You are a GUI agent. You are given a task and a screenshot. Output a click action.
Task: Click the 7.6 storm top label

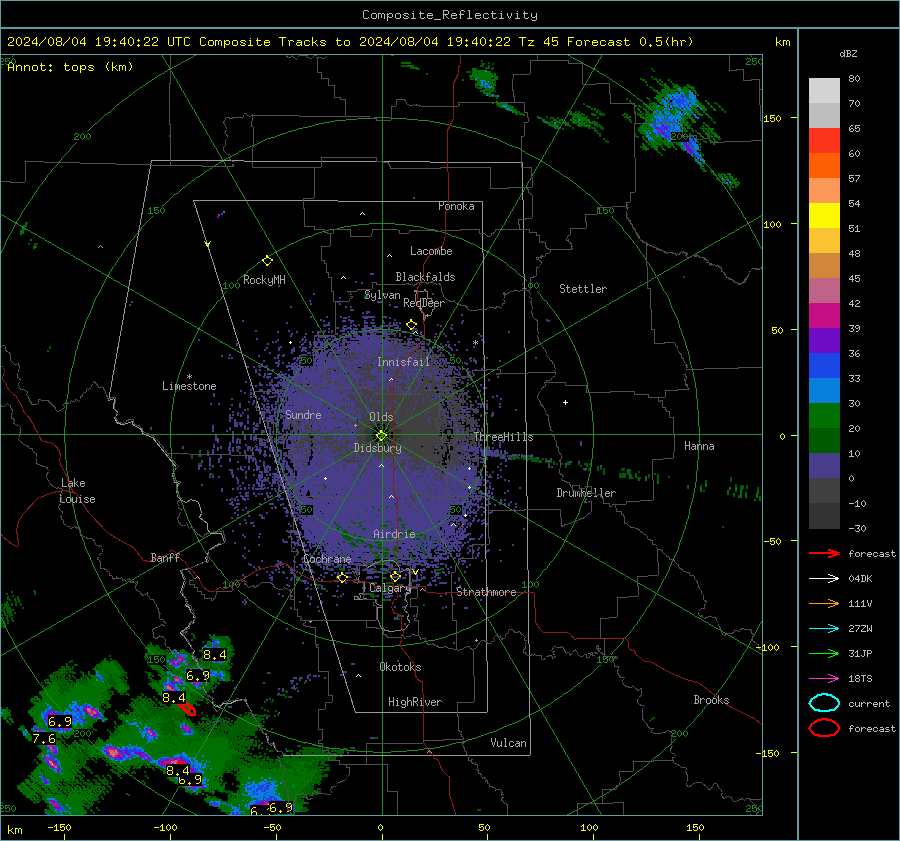(44, 738)
